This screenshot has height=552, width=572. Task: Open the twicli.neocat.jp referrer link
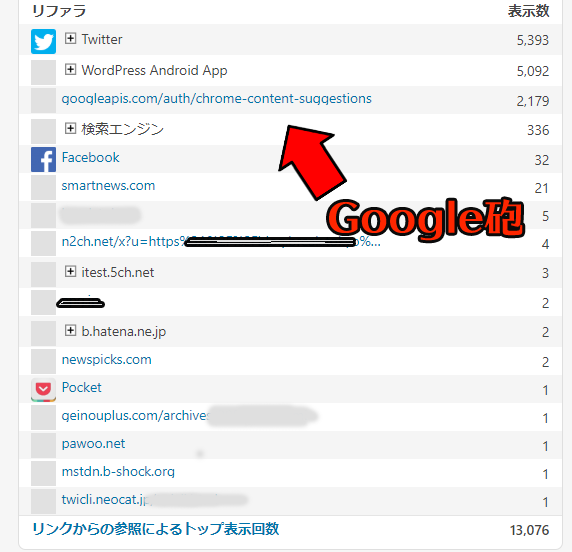[106, 499]
